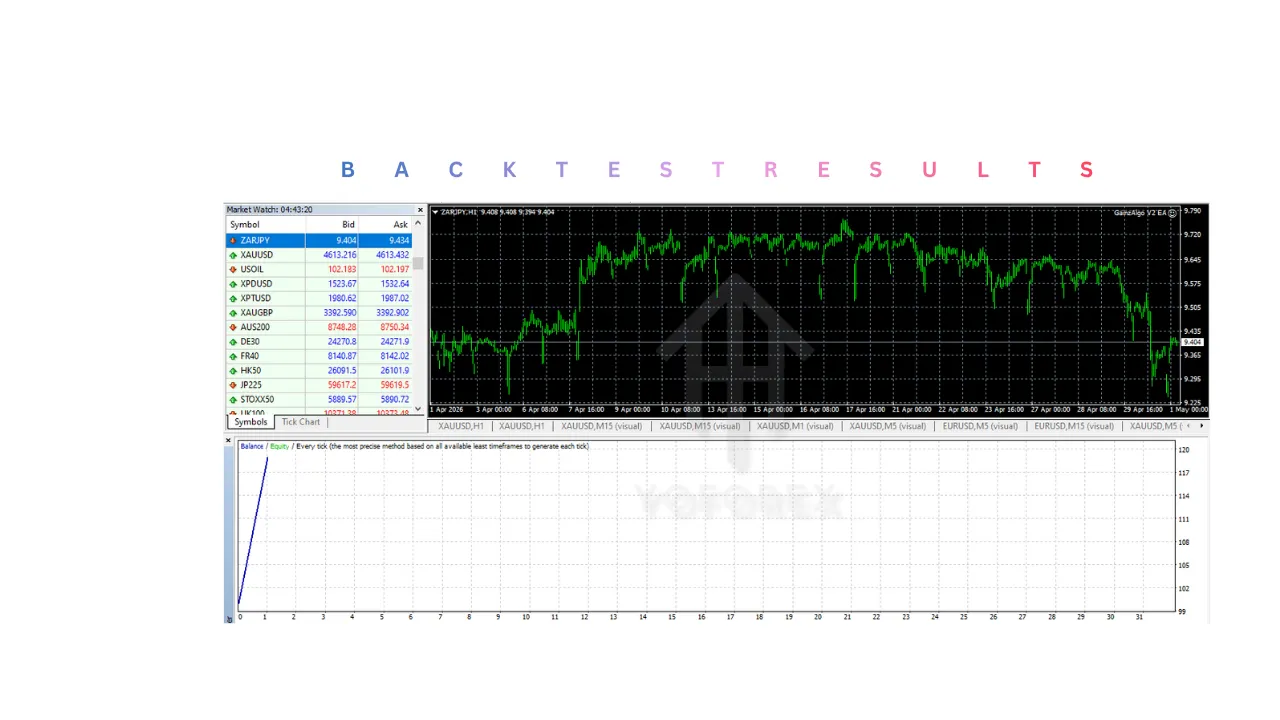
Task: Select the HK50 symbol name
Action: click(x=251, y=371)
